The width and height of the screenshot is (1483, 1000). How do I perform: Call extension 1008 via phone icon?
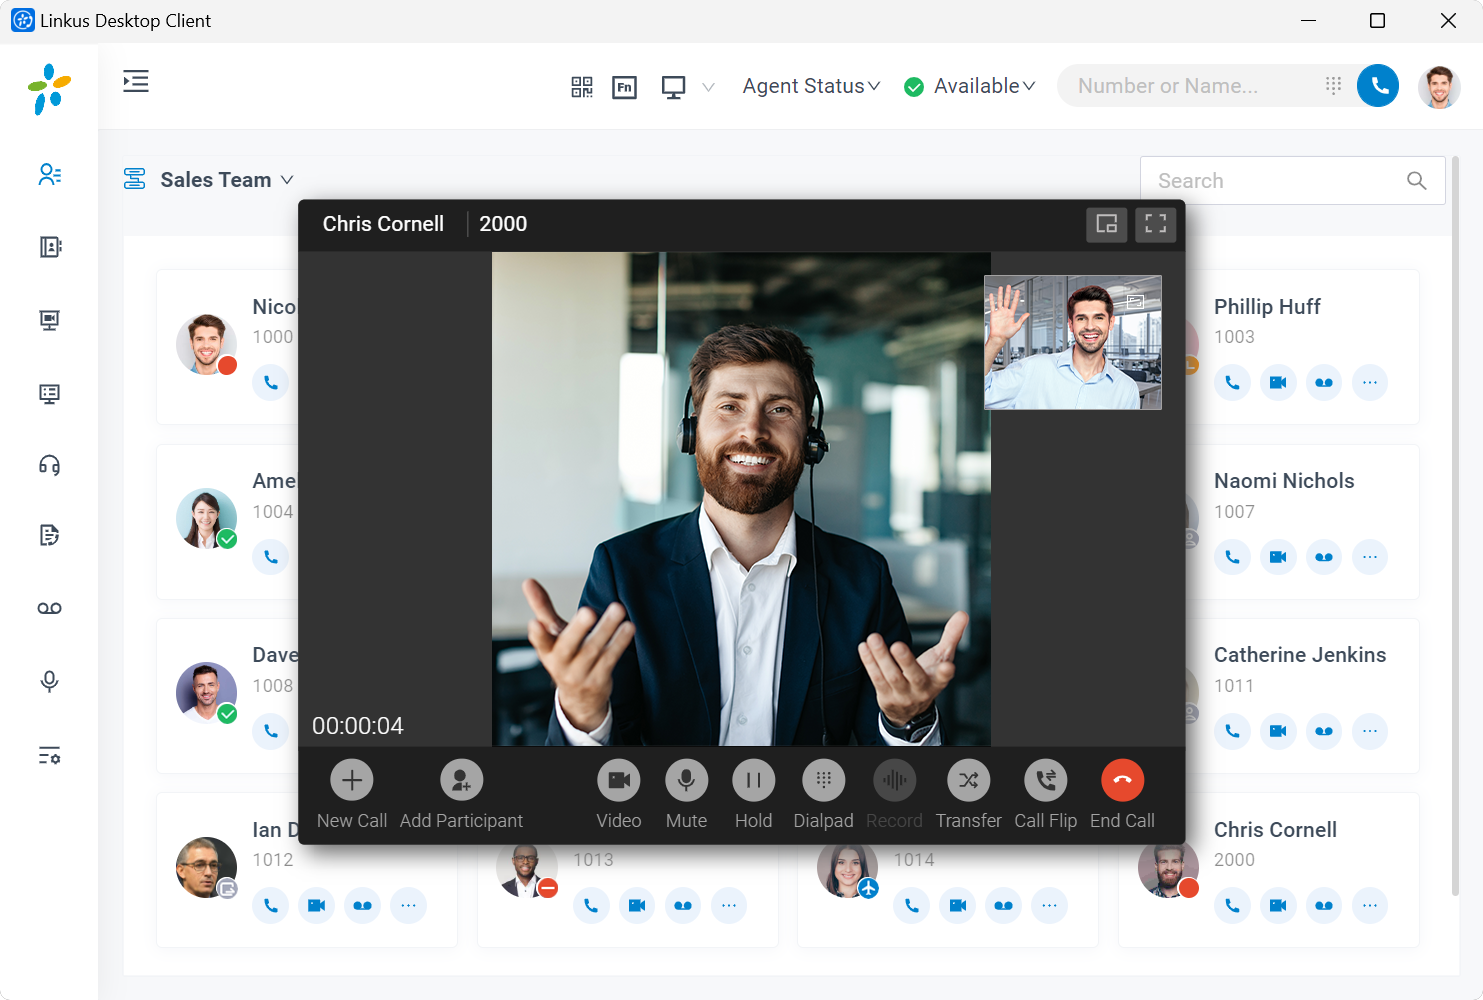[271, 731]
